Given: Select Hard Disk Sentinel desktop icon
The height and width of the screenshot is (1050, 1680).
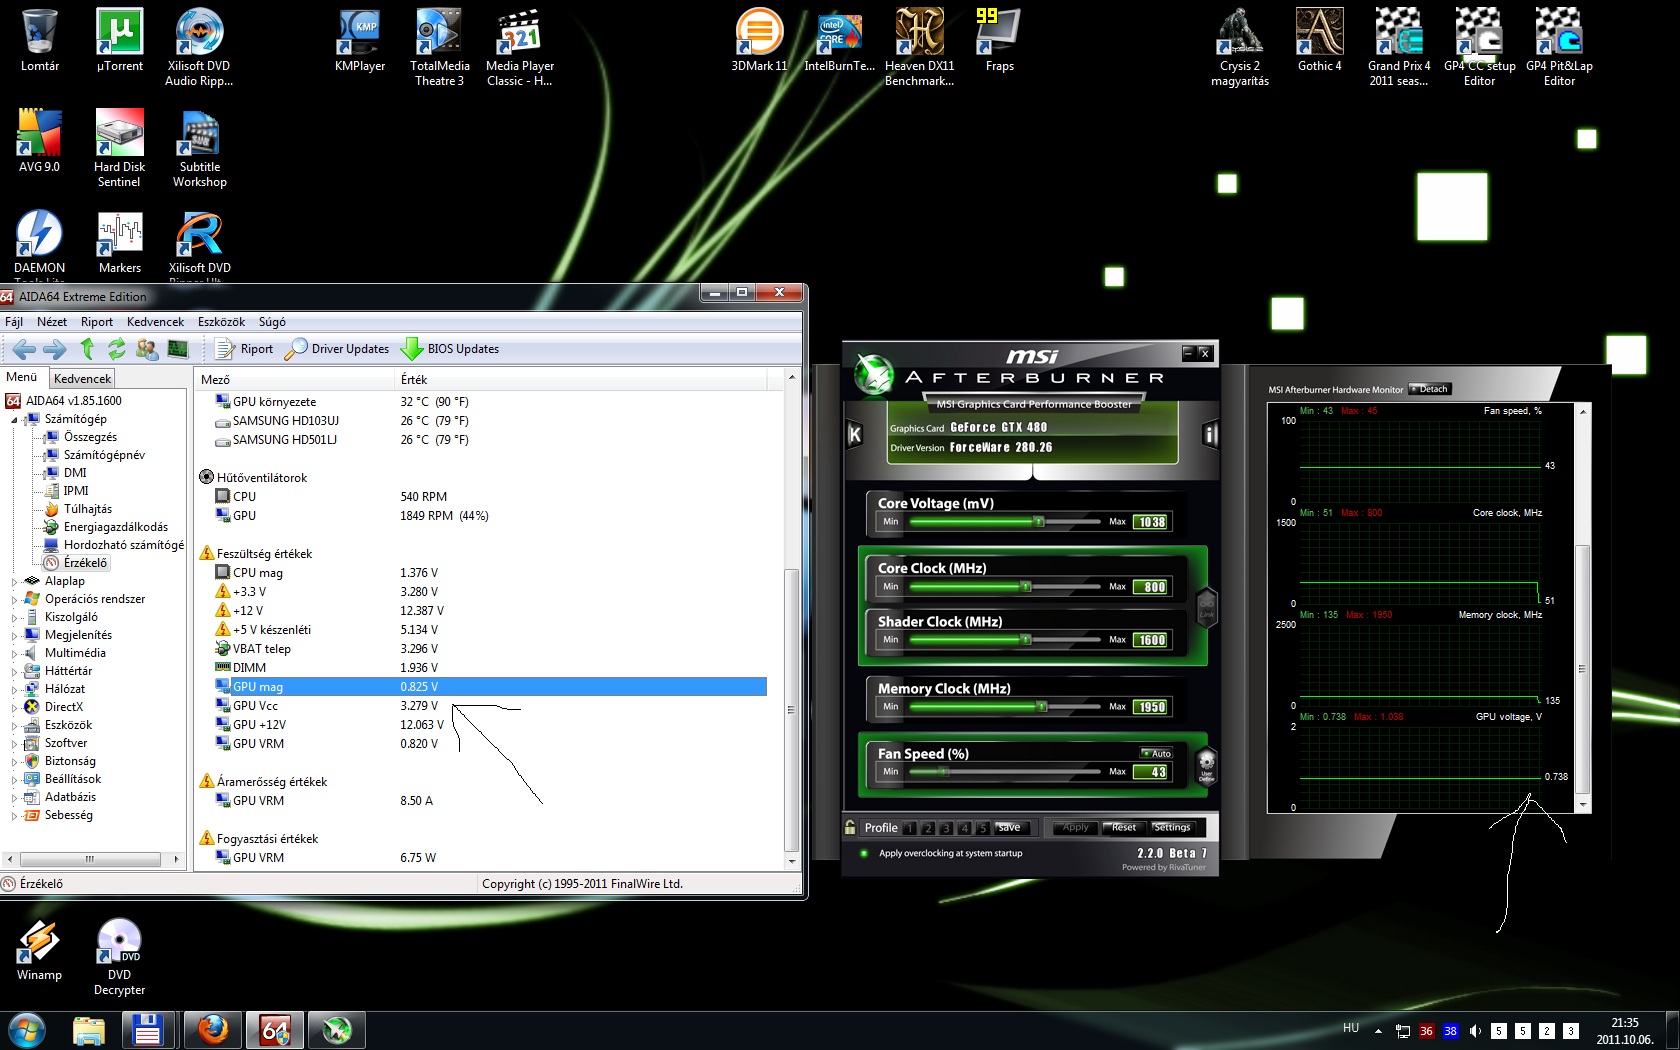Looking at the screenshot, I should click(x=120, y=148).
